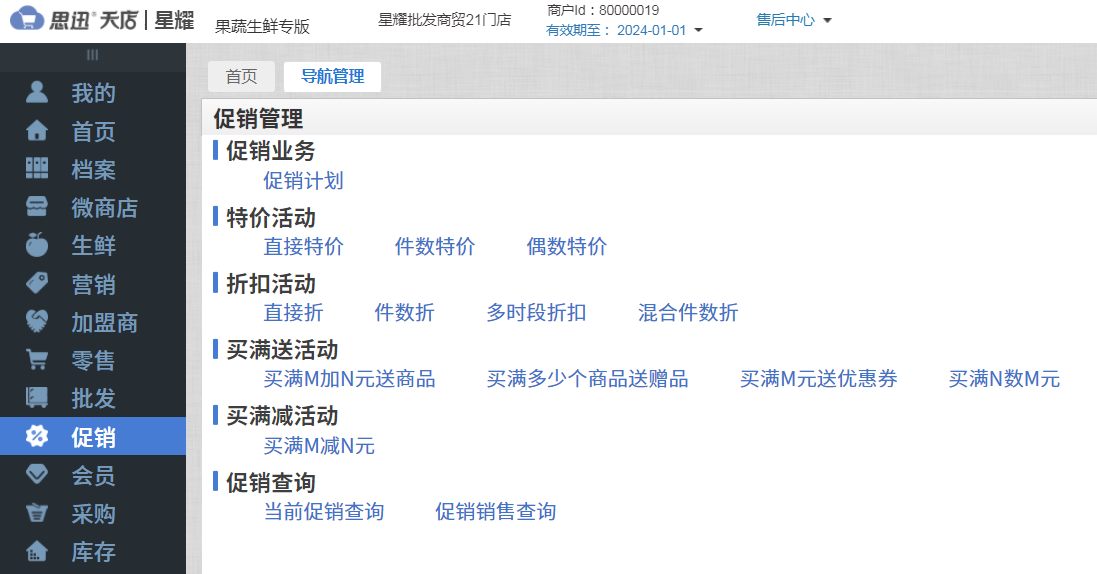Click the 生鲜 apple icon
The height and width of the screenshot is (574, 1097).
coord(37,244)
